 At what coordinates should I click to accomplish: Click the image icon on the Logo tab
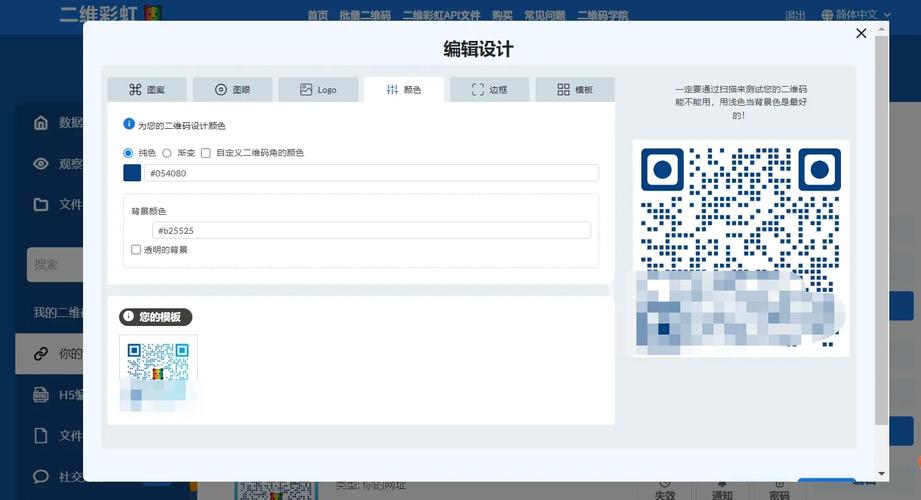(306, 89)
